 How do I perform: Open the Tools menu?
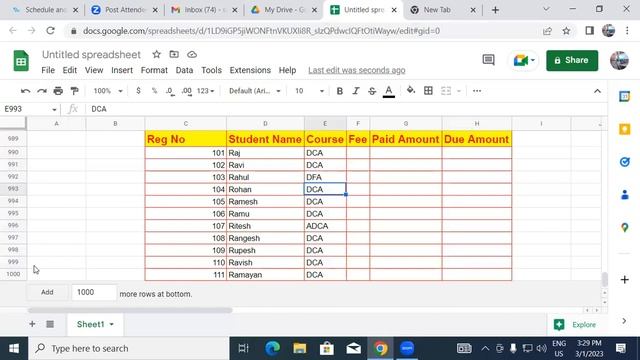[x=211, y=70]
